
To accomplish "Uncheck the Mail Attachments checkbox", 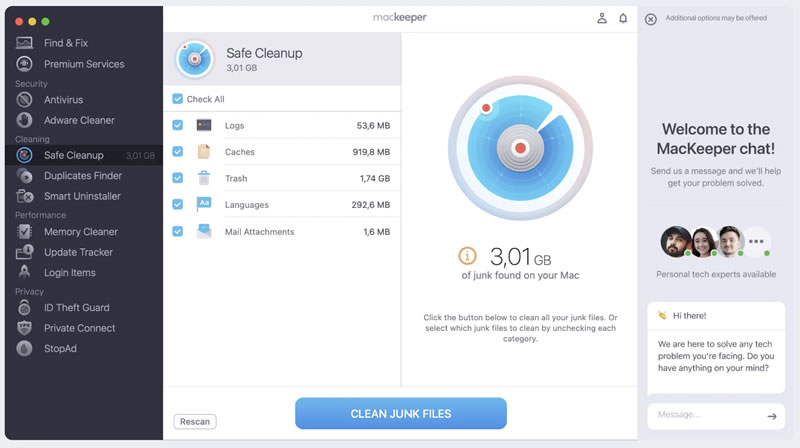I will (178, 231).
